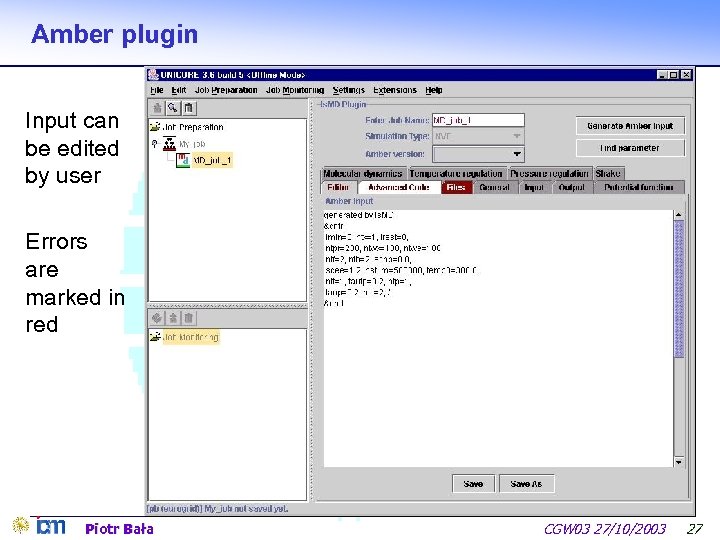Select the Job Monitoring tree root label
Image resolution: width=720 pixels, height=540 pixels.
[191, 337]
